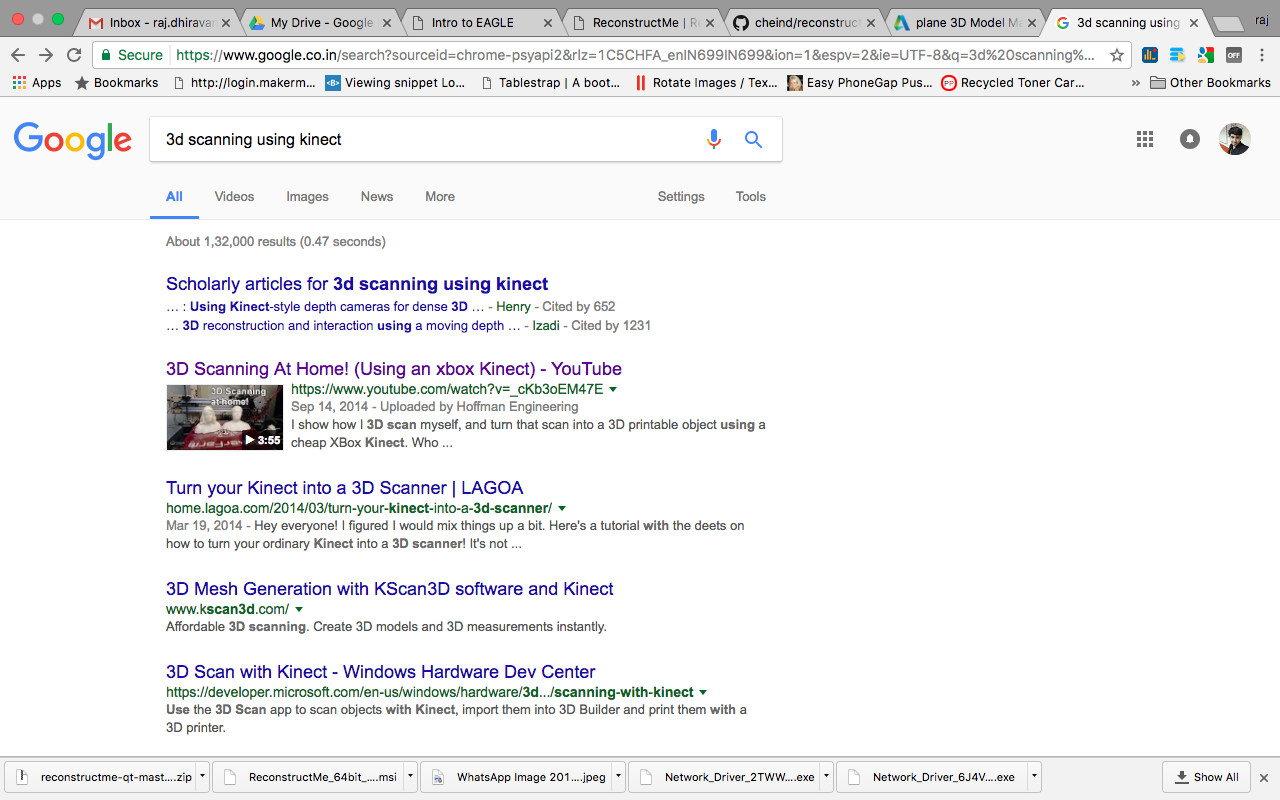Open Rotate Images bookmark

pos(706,83)
